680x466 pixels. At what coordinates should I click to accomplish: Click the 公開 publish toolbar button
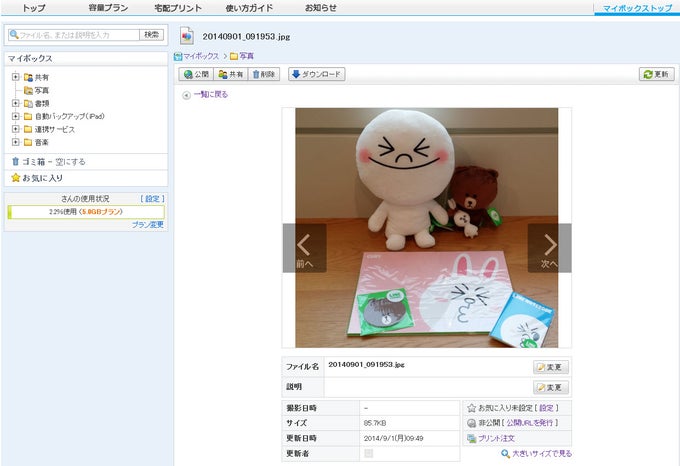(x=196, y=74)
